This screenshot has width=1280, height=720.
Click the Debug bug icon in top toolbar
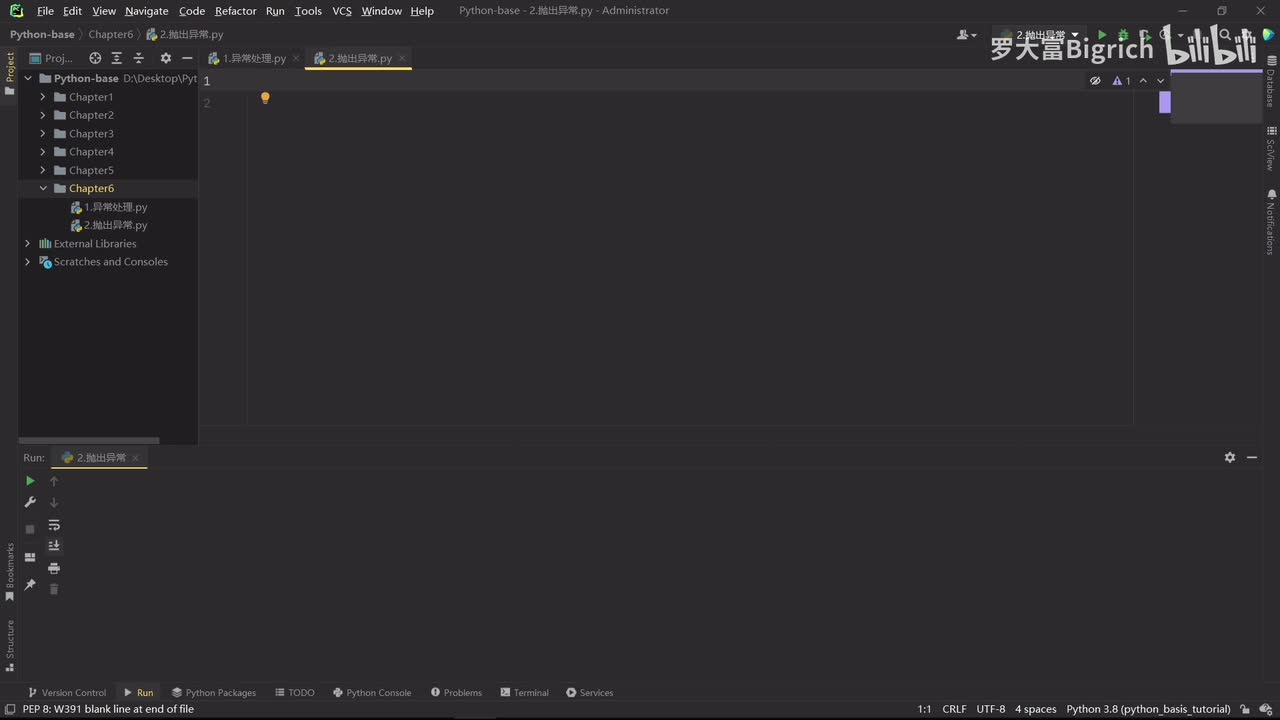1123,35
